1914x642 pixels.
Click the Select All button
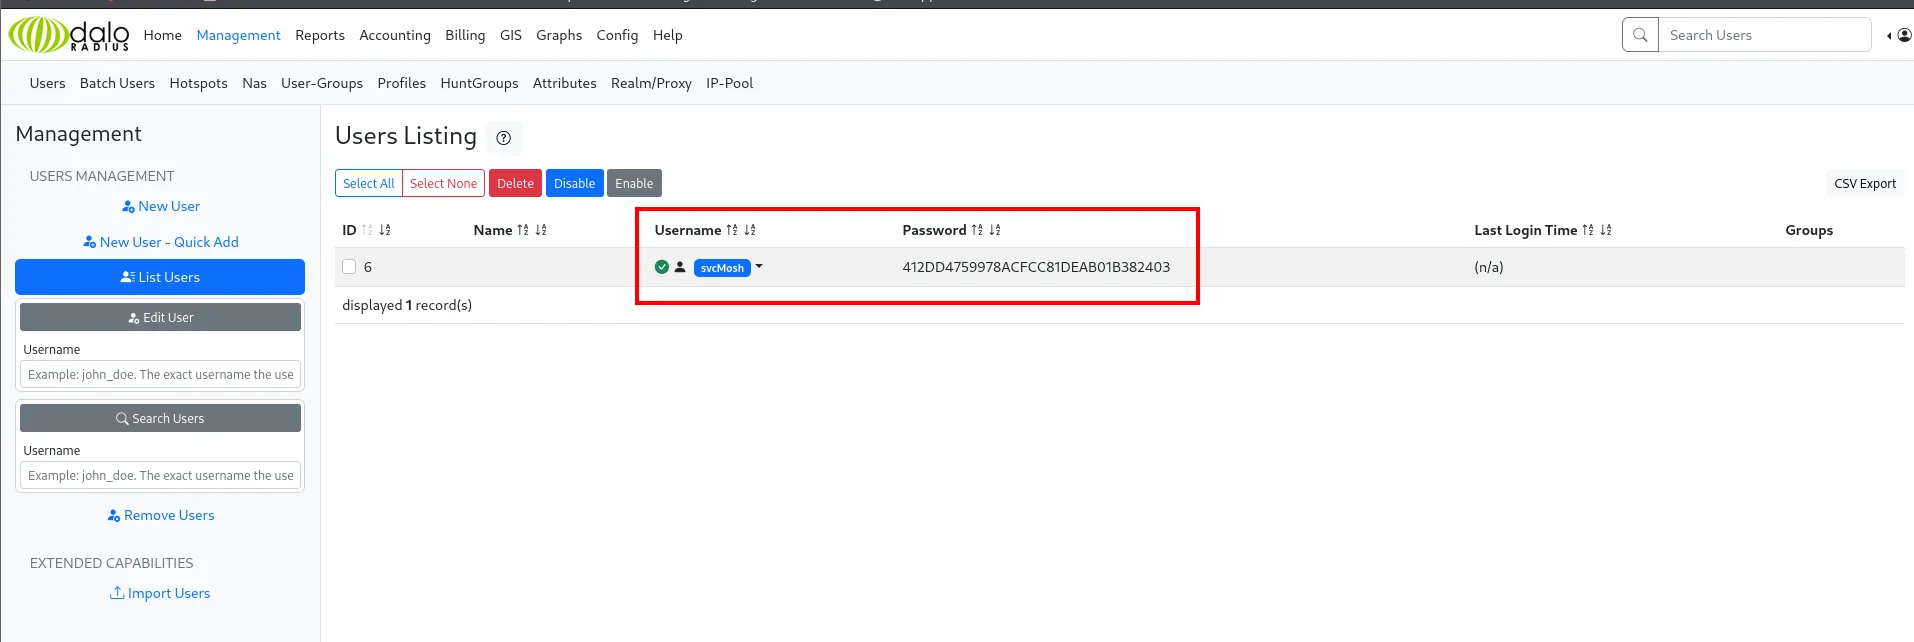click(368, 183)
